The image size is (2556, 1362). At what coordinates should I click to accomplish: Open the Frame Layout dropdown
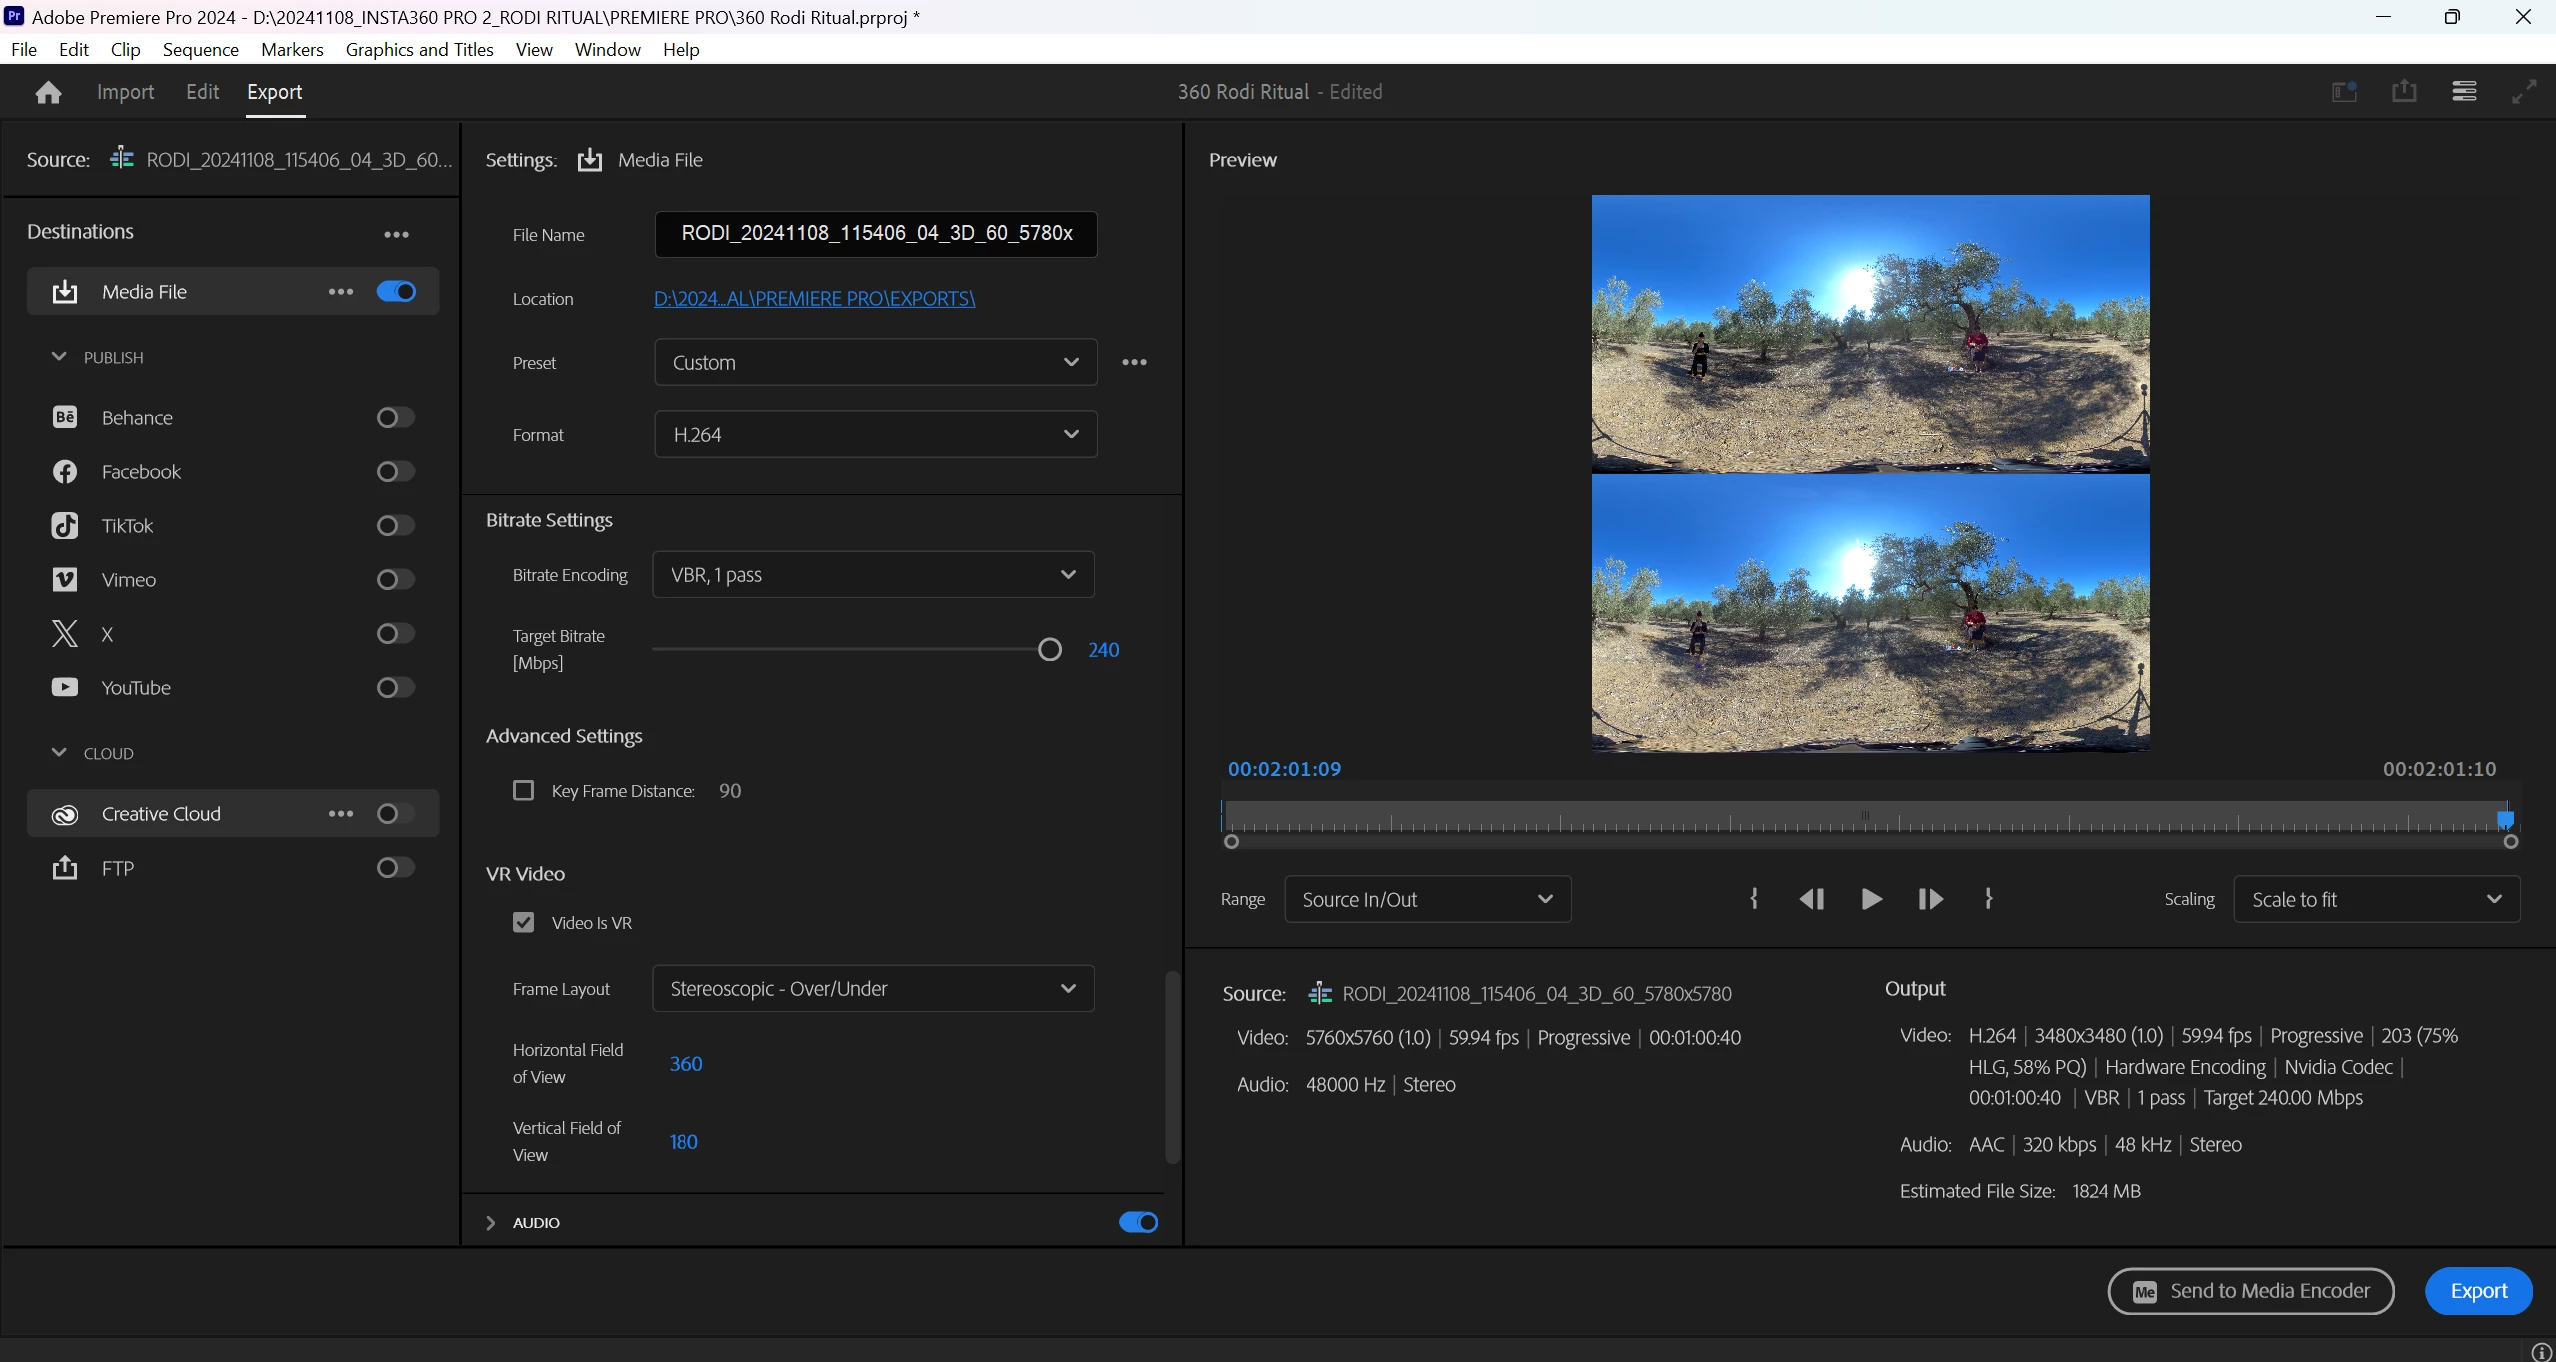tap(873, 988)
